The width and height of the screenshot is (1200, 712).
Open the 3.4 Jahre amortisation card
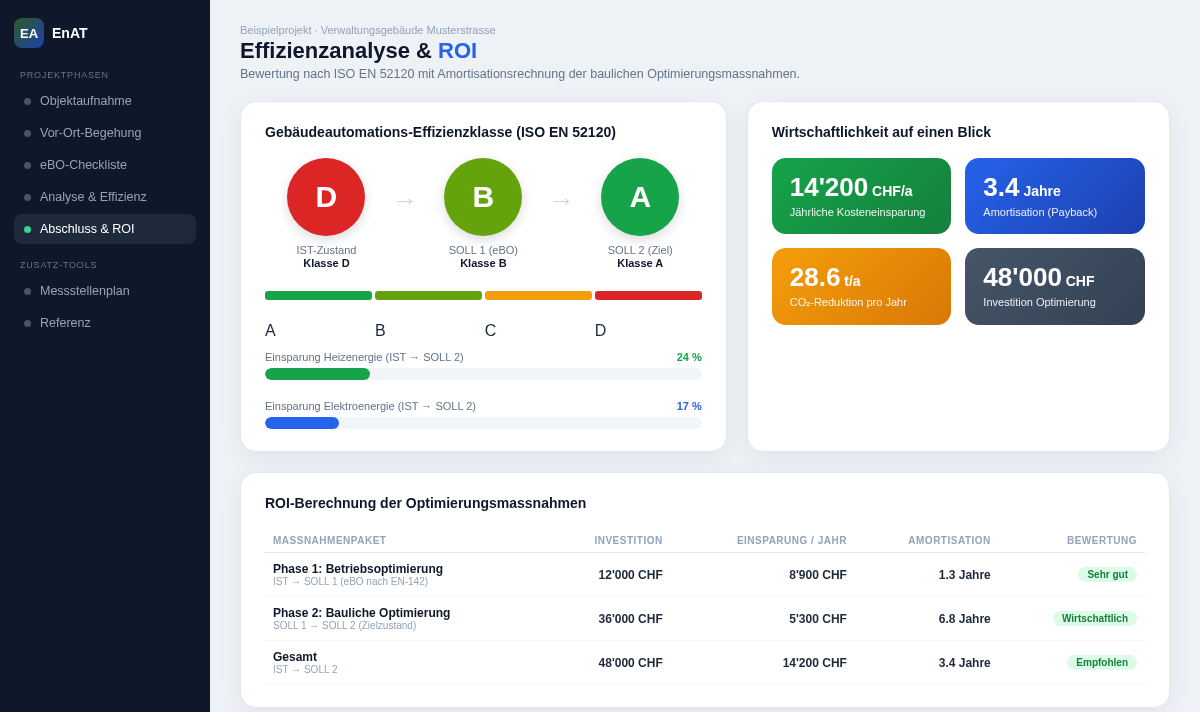click(1055, 196)
